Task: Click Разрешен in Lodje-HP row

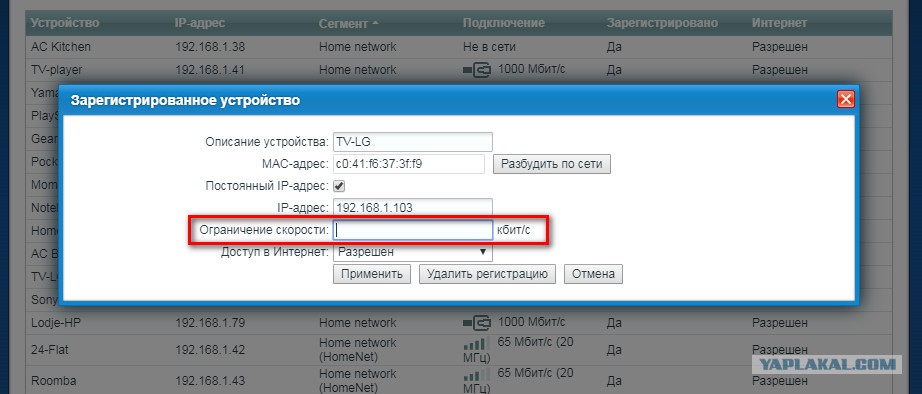Action: 780,323
